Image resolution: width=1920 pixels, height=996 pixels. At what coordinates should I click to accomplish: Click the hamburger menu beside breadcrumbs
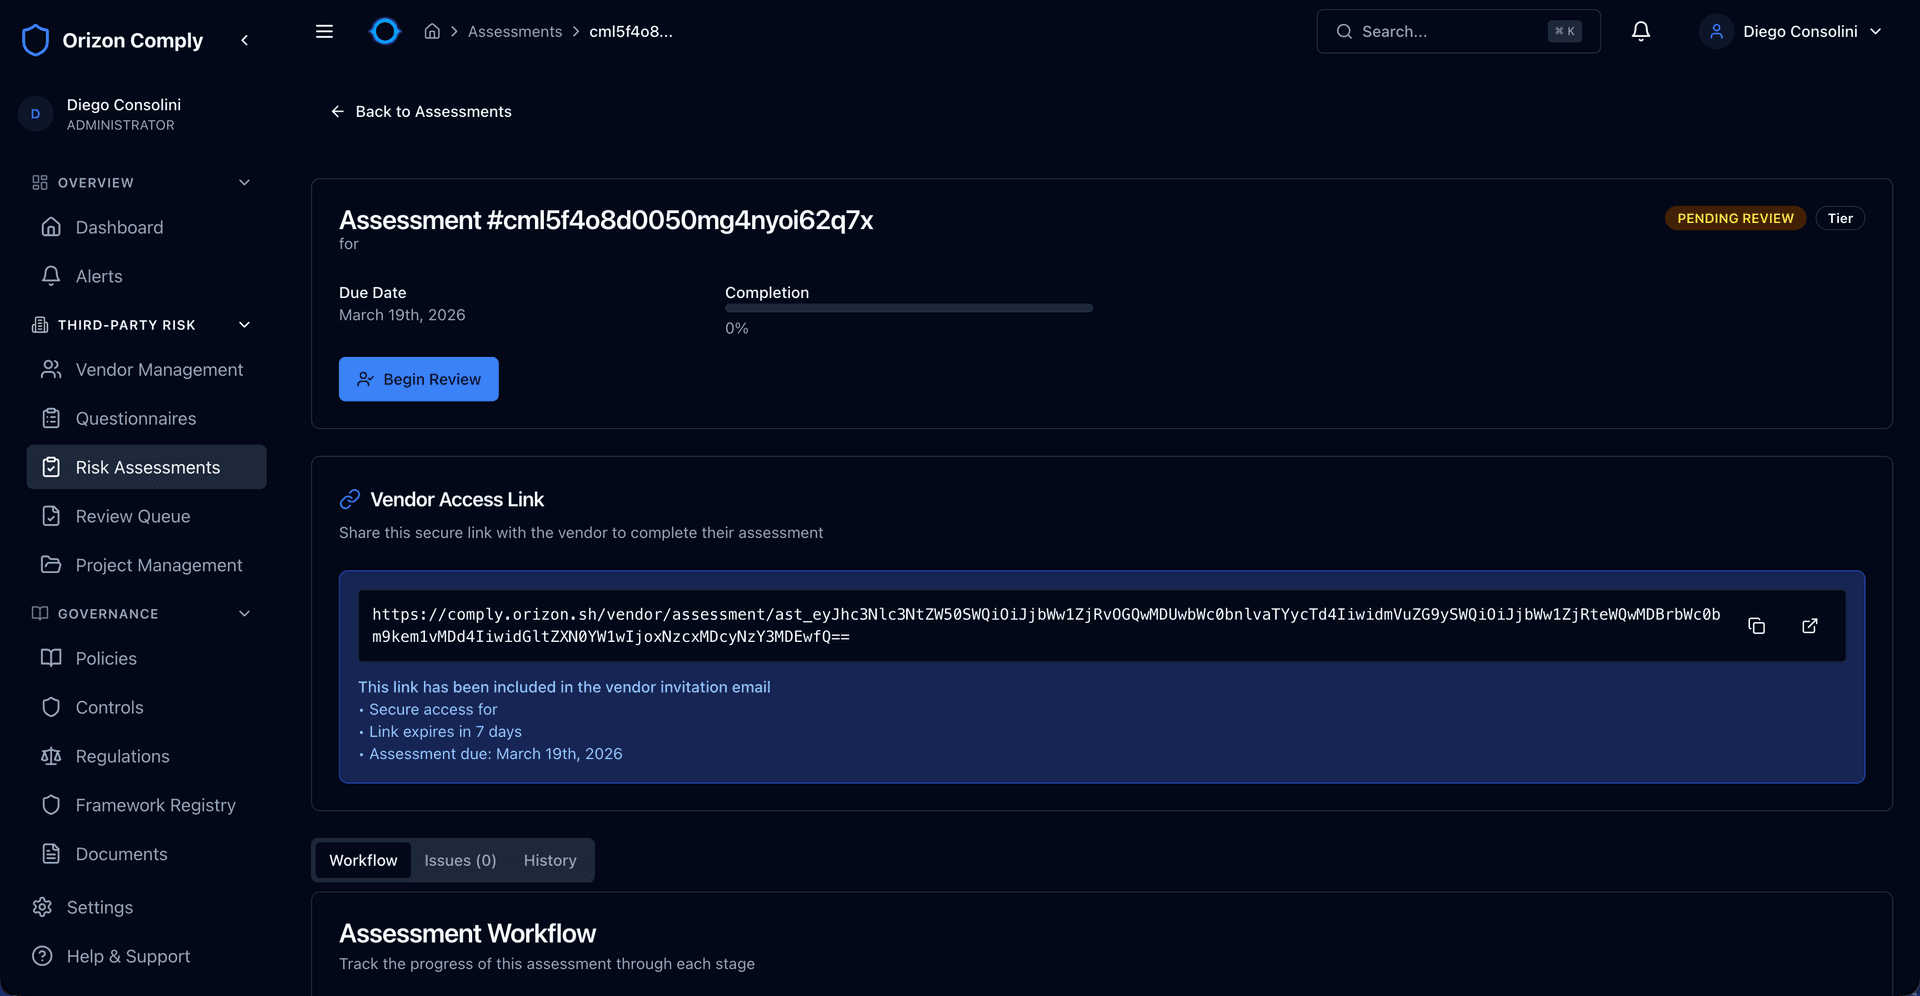pyautogui.click(x=324, y=31)
